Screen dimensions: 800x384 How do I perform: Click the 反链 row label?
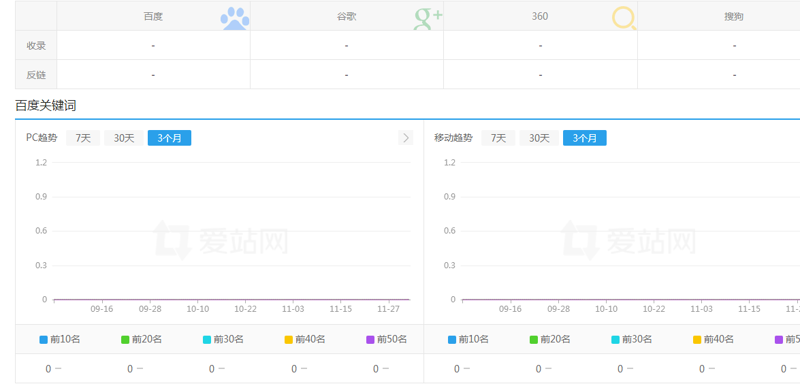pos(36,74)
